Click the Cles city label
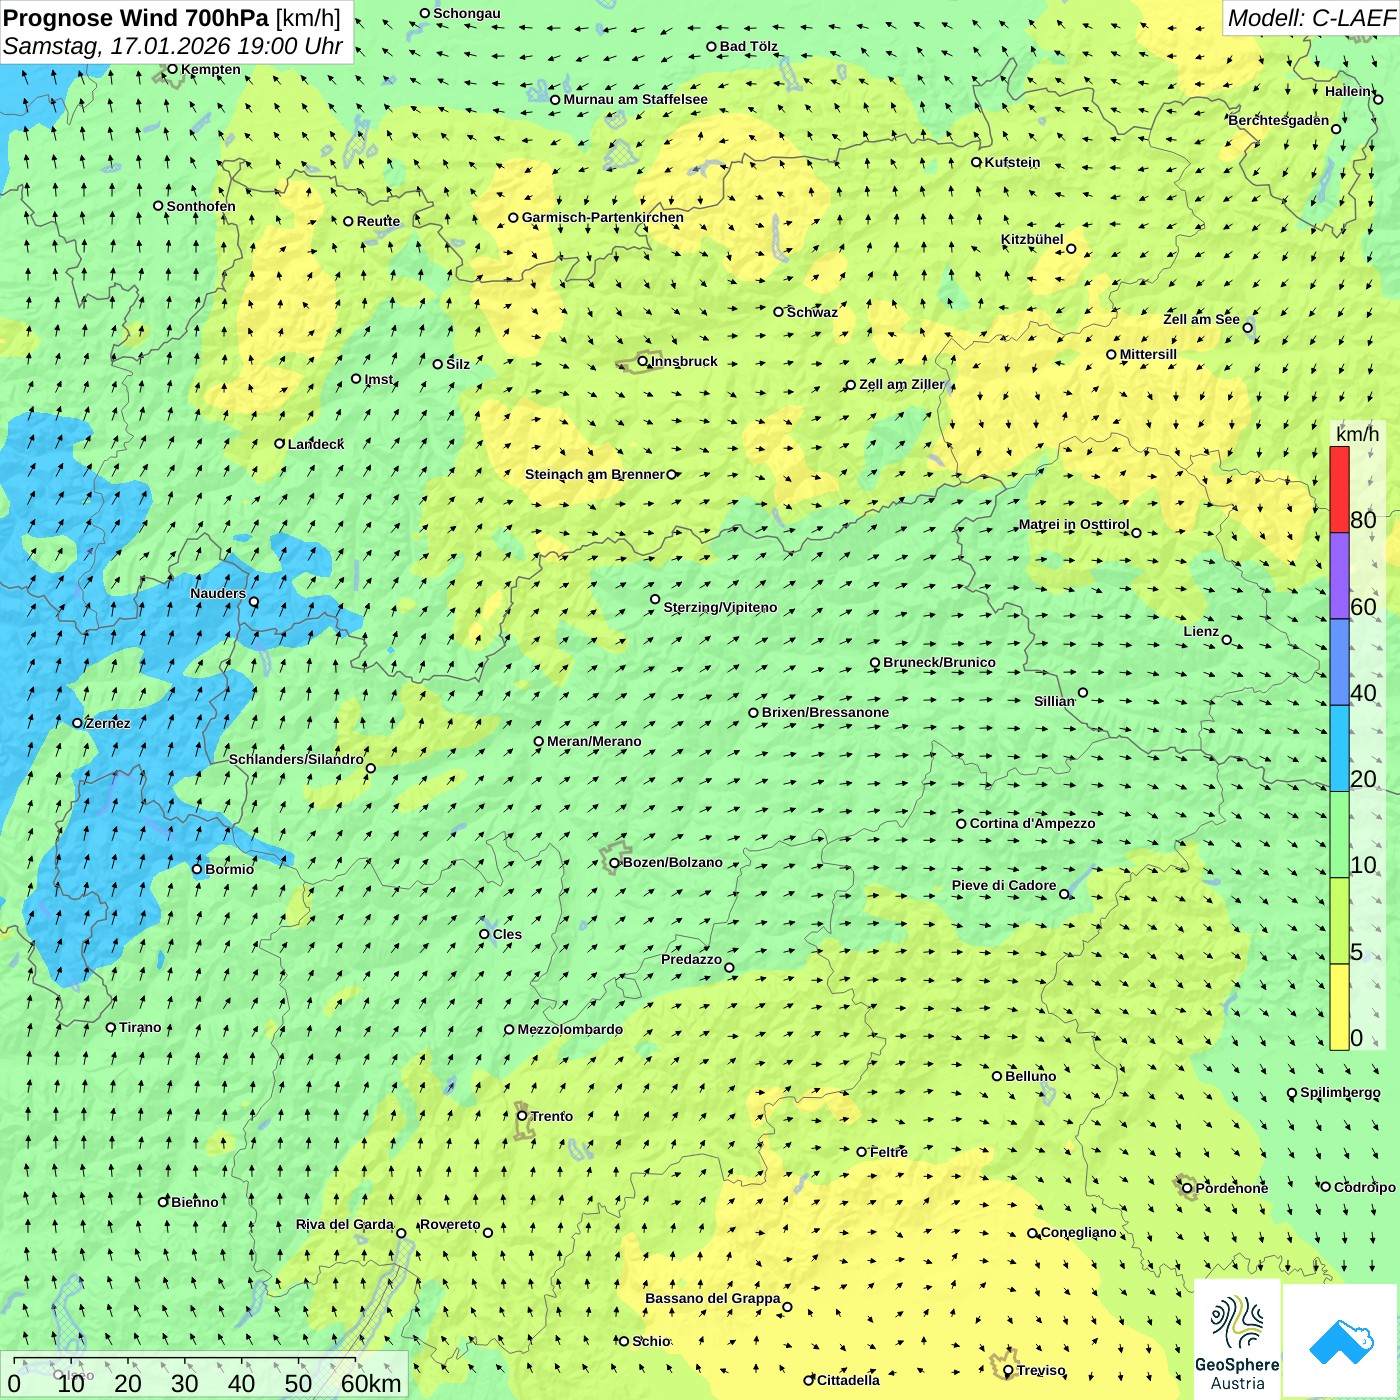The height and width of the screenshot is (1400, 1400). pos(507,934)
